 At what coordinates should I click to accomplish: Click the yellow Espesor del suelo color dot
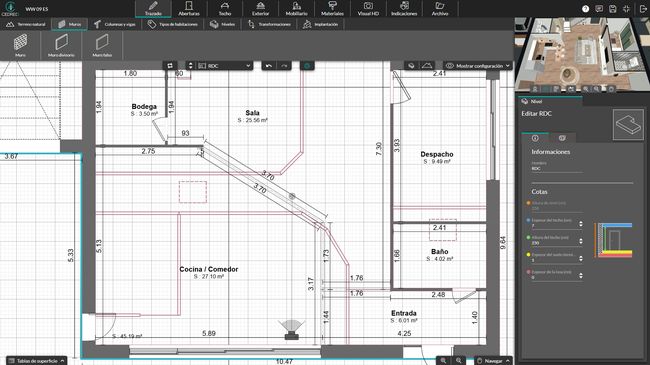point(528,255)
